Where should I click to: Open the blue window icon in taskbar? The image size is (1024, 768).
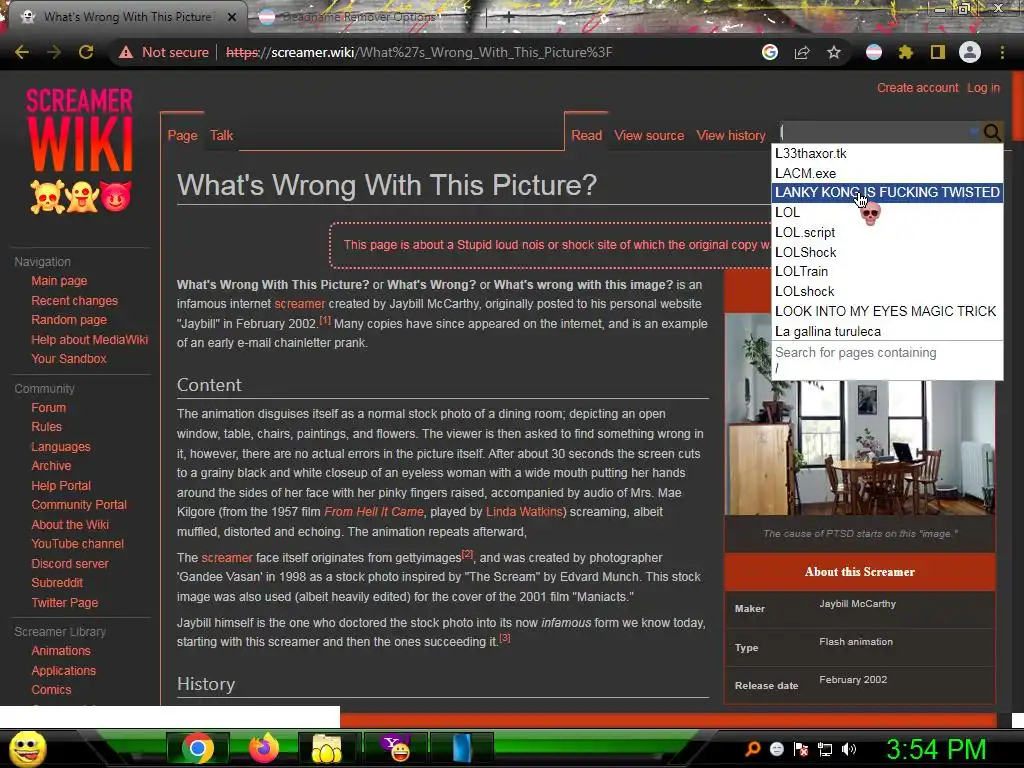coord(462,748)
